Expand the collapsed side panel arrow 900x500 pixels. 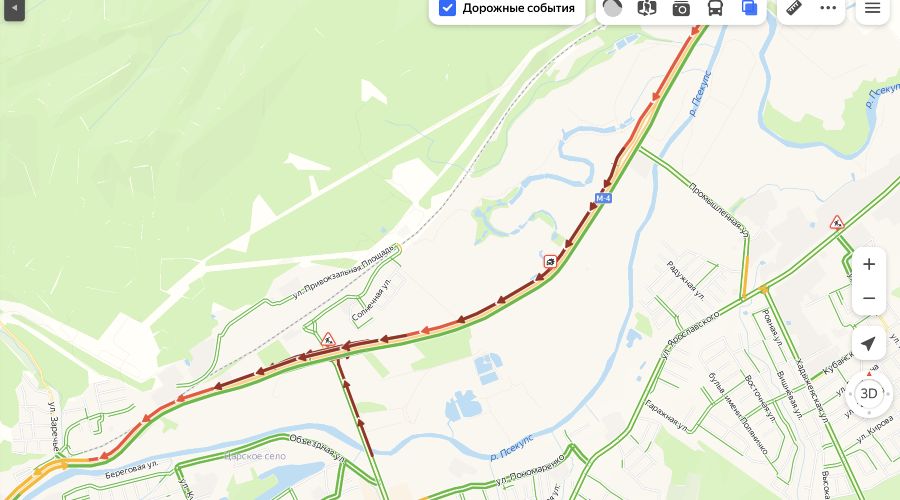14,9
